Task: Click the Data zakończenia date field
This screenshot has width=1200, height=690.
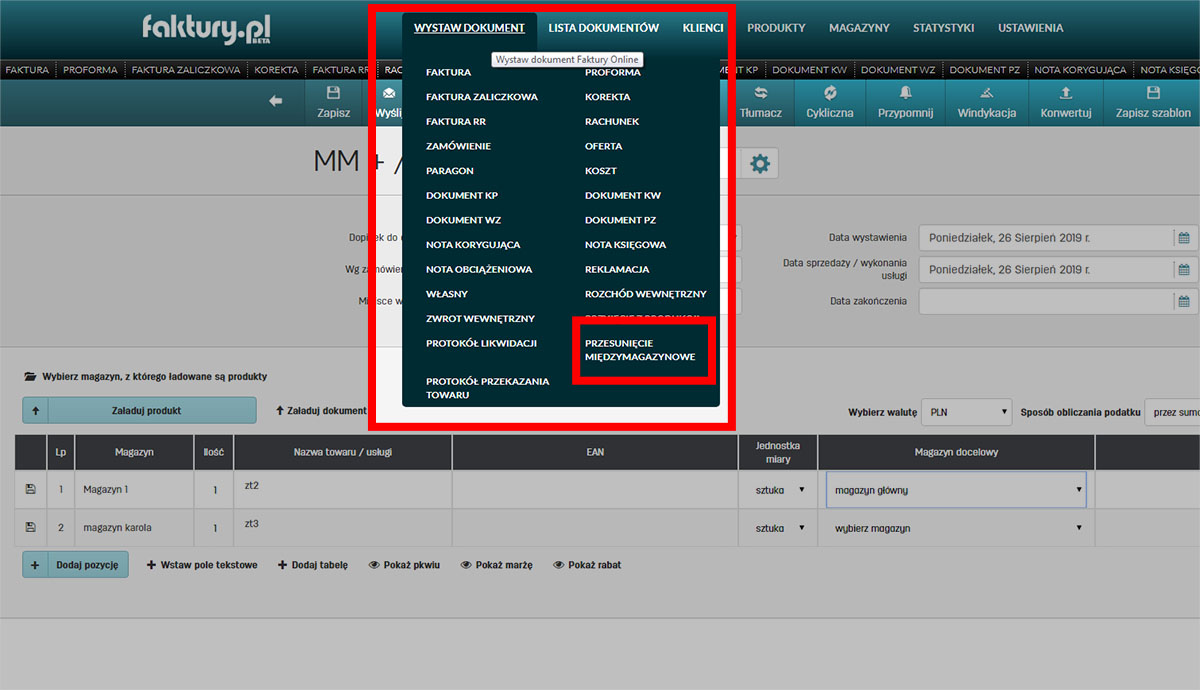Action: (1045, 301)
